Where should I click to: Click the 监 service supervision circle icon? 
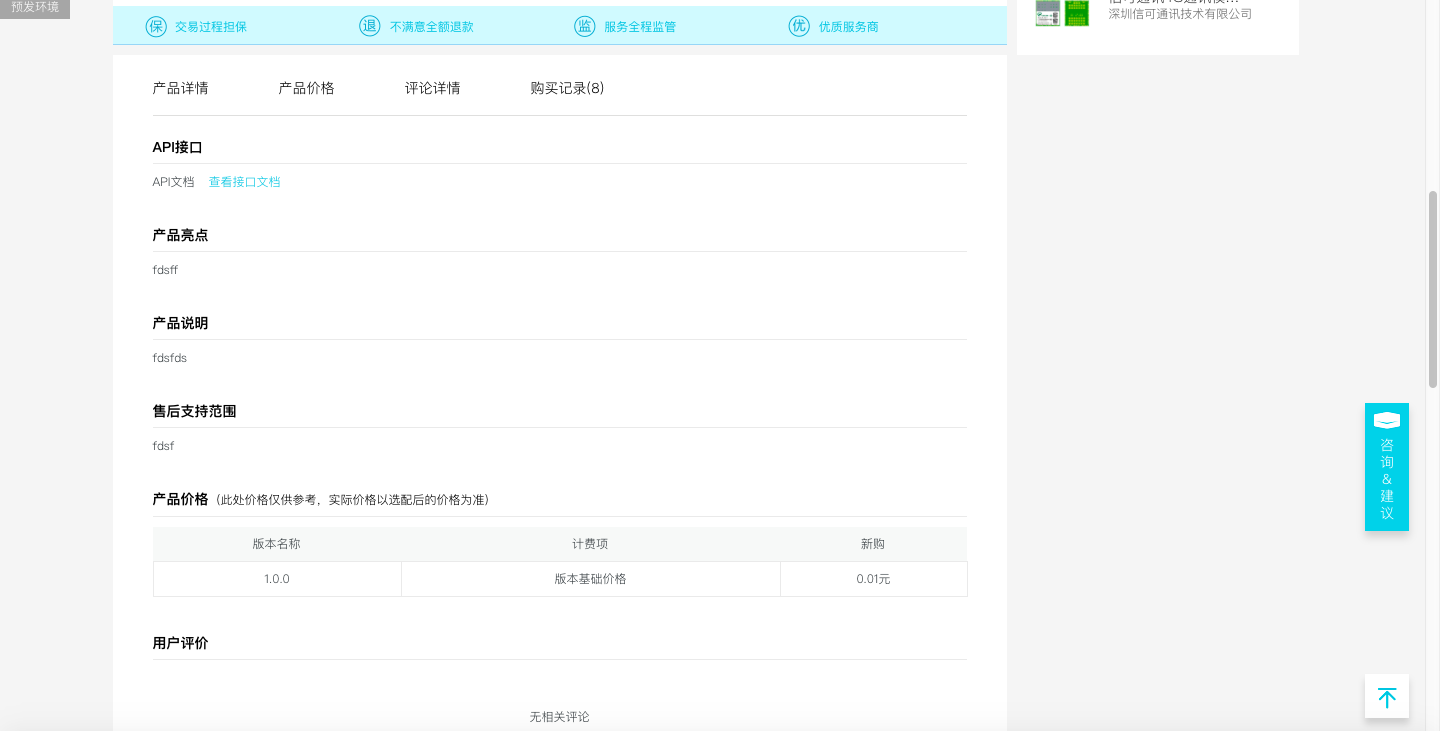pos(585,26)
